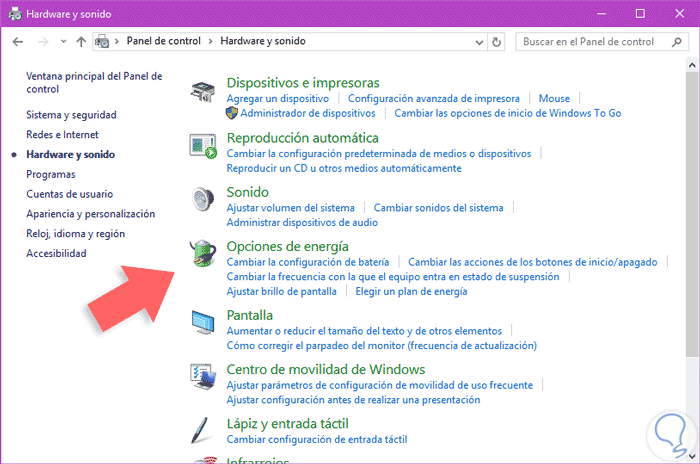Click Cambiar las acciones de los botones de inicio/apagado
Viewport: 700px width, 464px height.
(533, 262)
